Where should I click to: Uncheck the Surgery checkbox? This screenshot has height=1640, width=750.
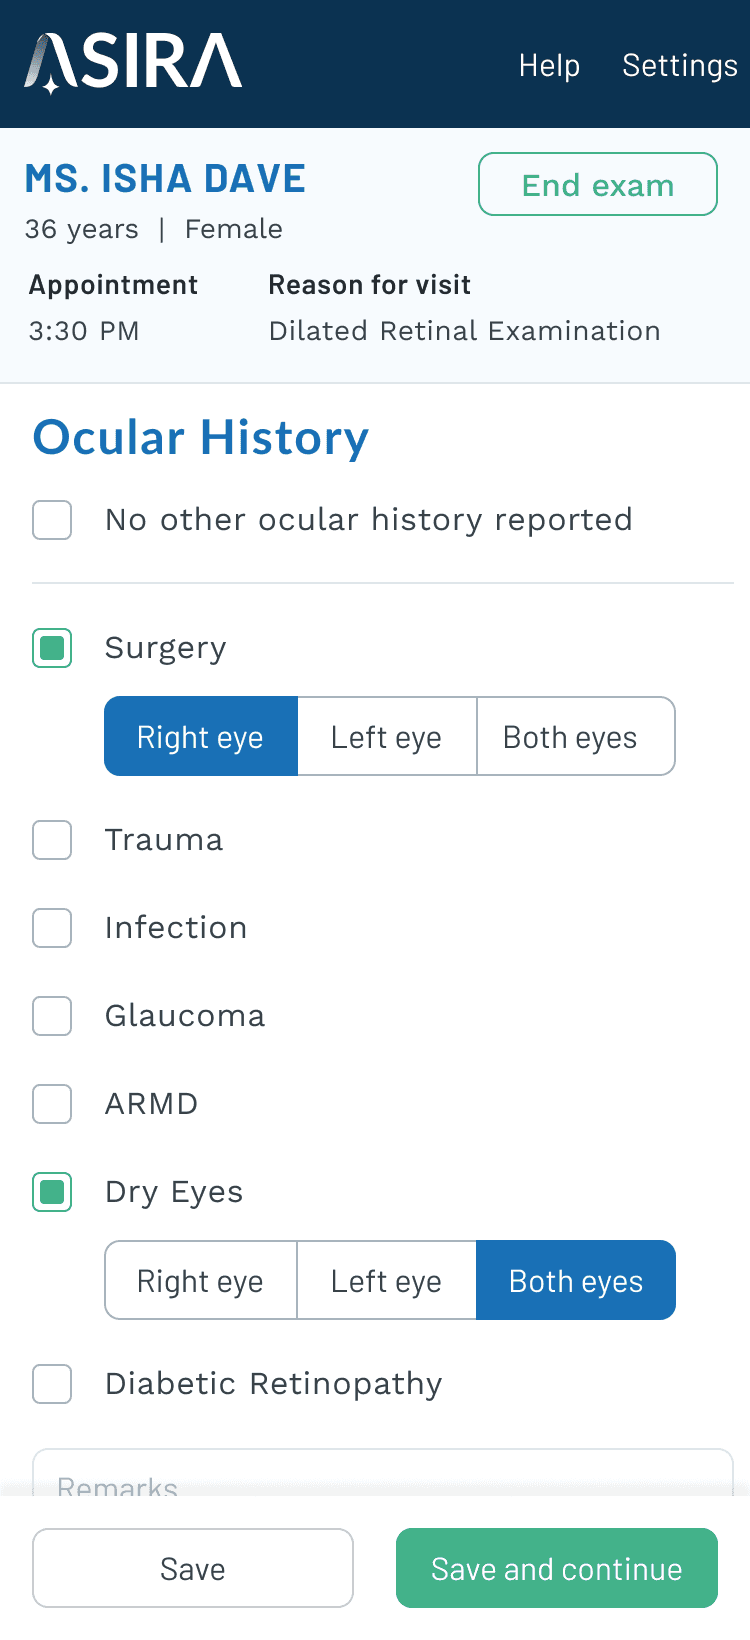pos(52,648)
